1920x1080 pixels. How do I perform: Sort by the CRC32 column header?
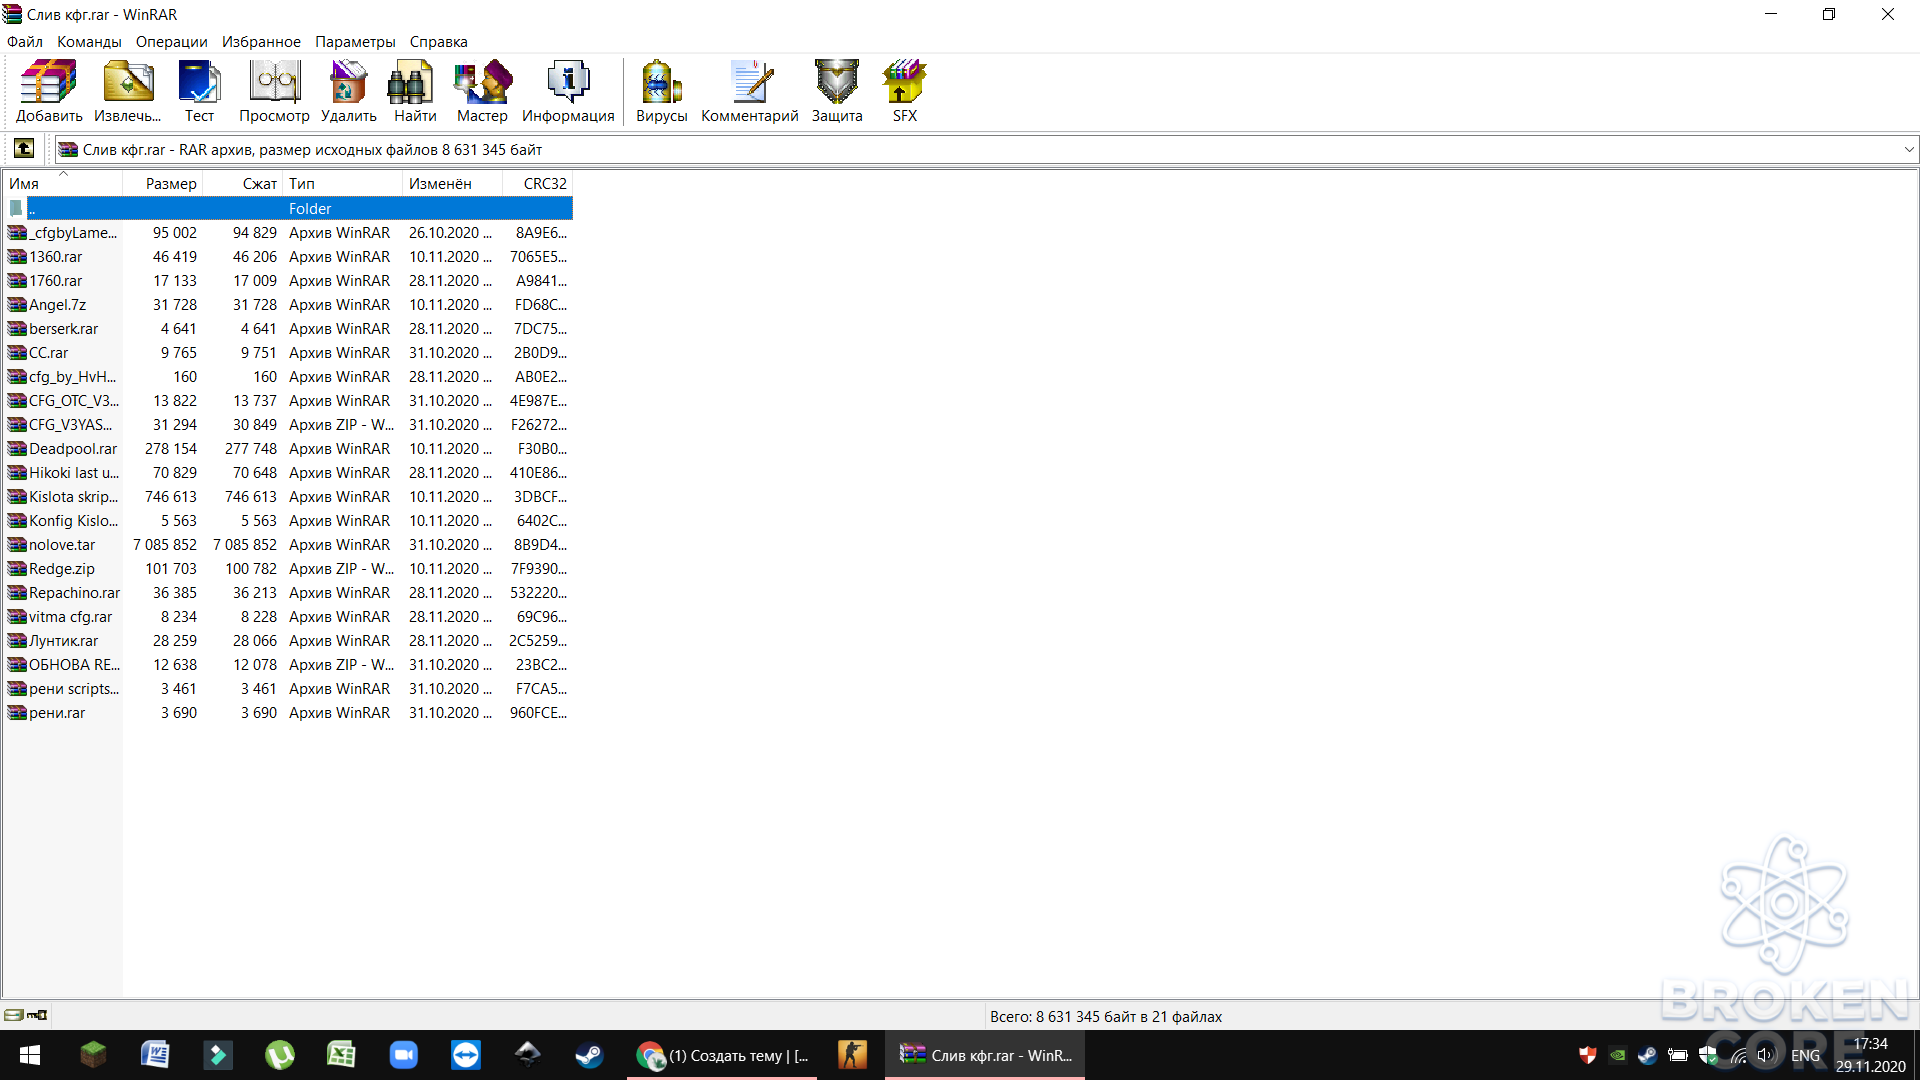tap(537, 184)
